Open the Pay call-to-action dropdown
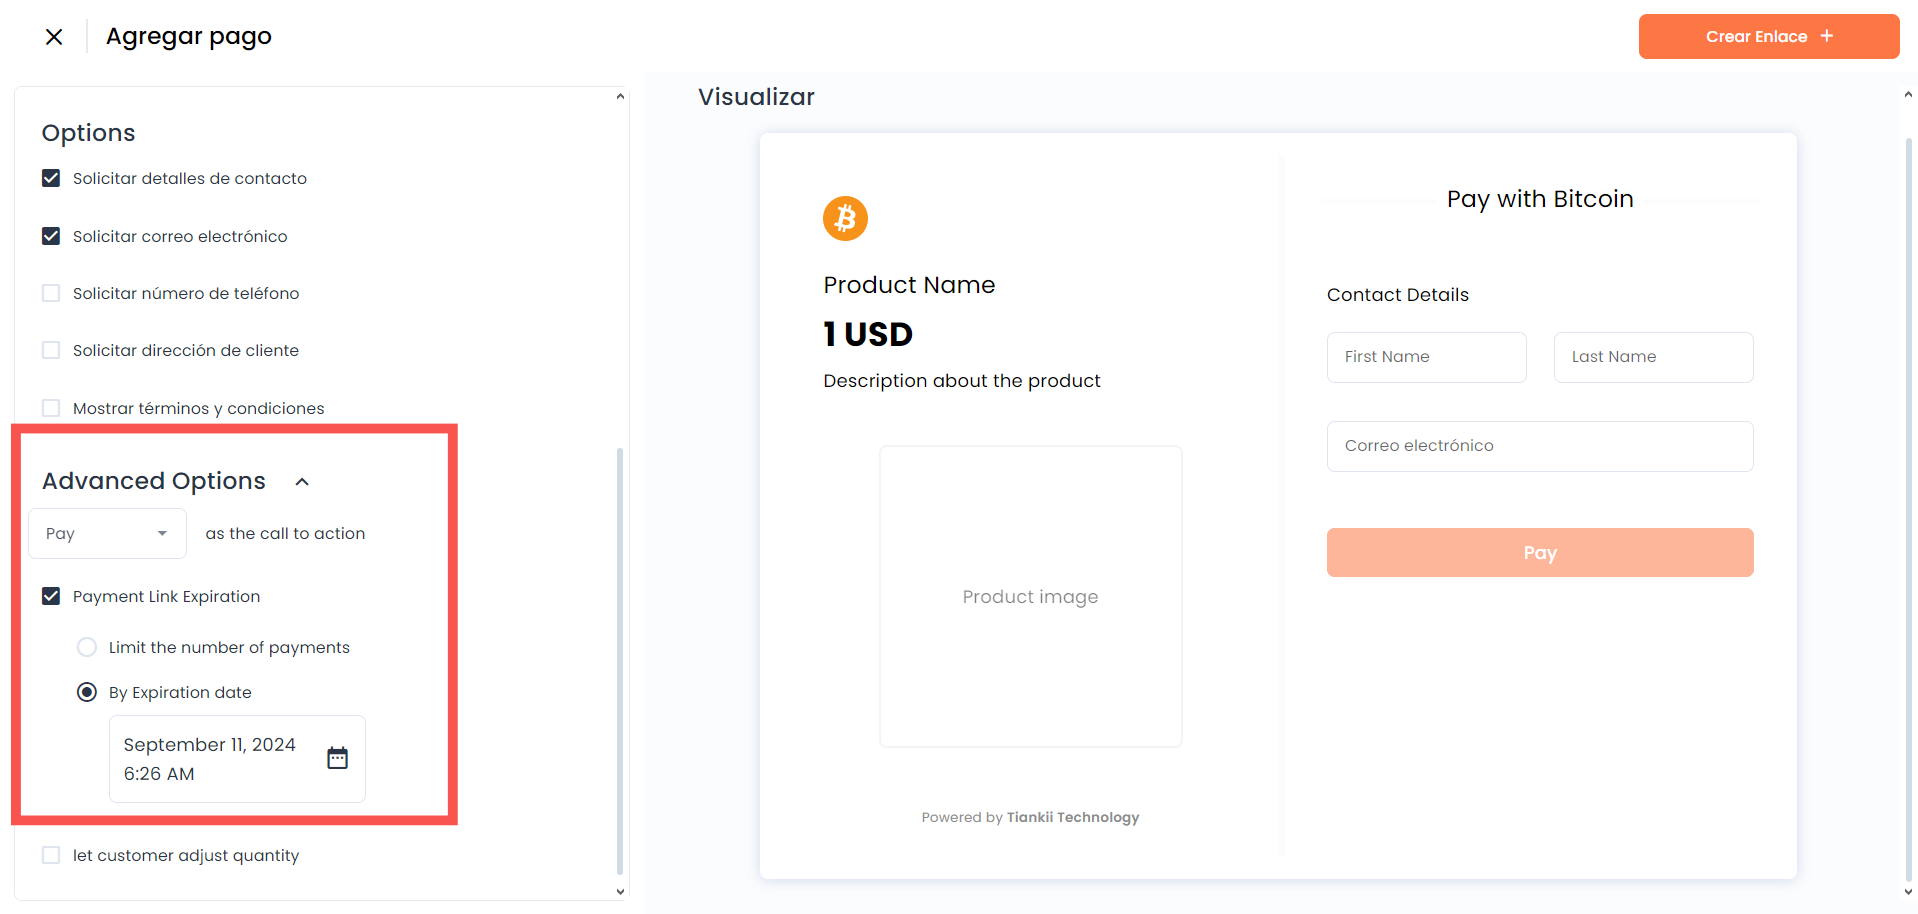 coord(107,534)
